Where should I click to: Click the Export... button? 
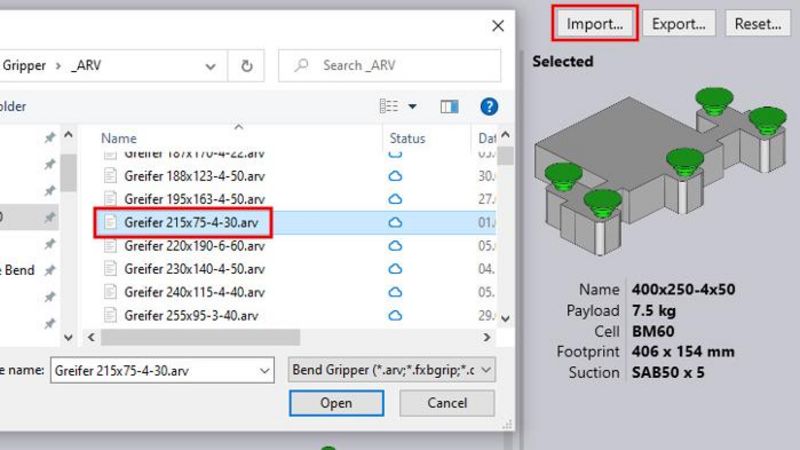point(679,23)
